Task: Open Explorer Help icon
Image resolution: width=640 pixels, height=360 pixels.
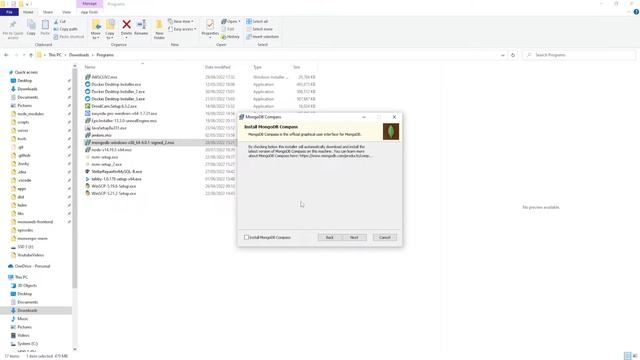Action: pyautogui.click(x=636, y=12)
